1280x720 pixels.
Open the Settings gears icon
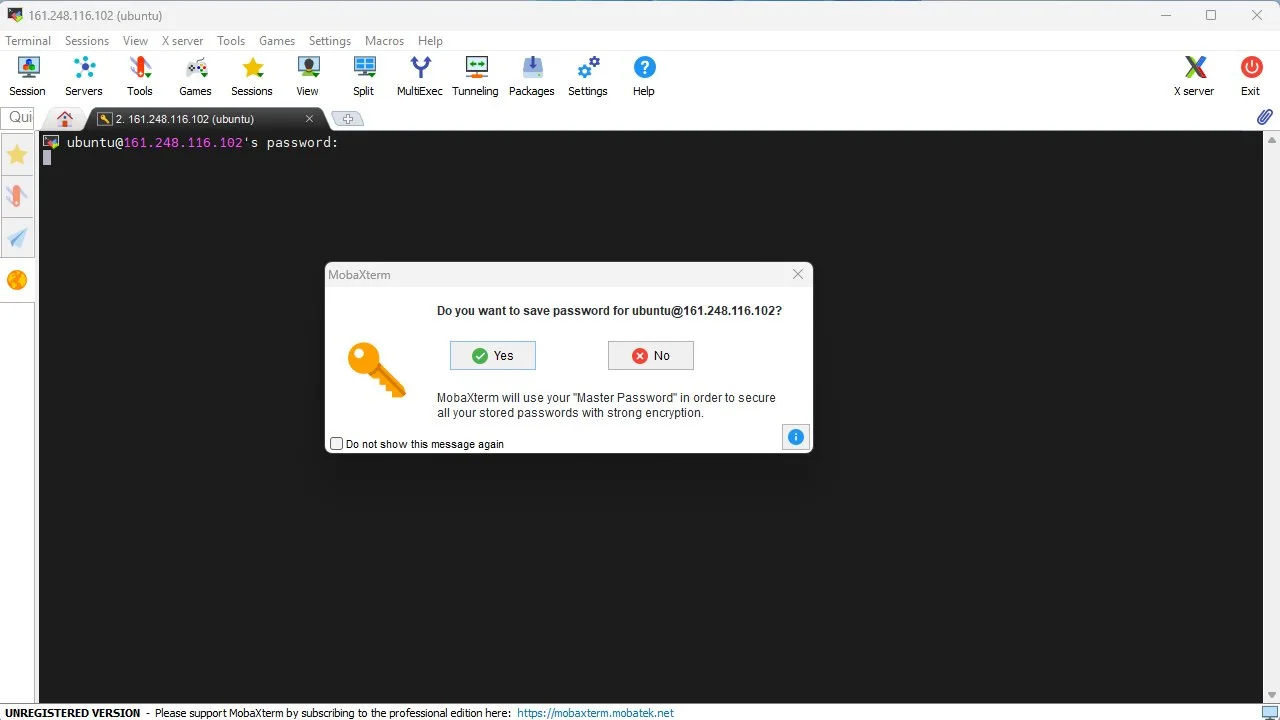pyautogui.click(x=588, y=76)
